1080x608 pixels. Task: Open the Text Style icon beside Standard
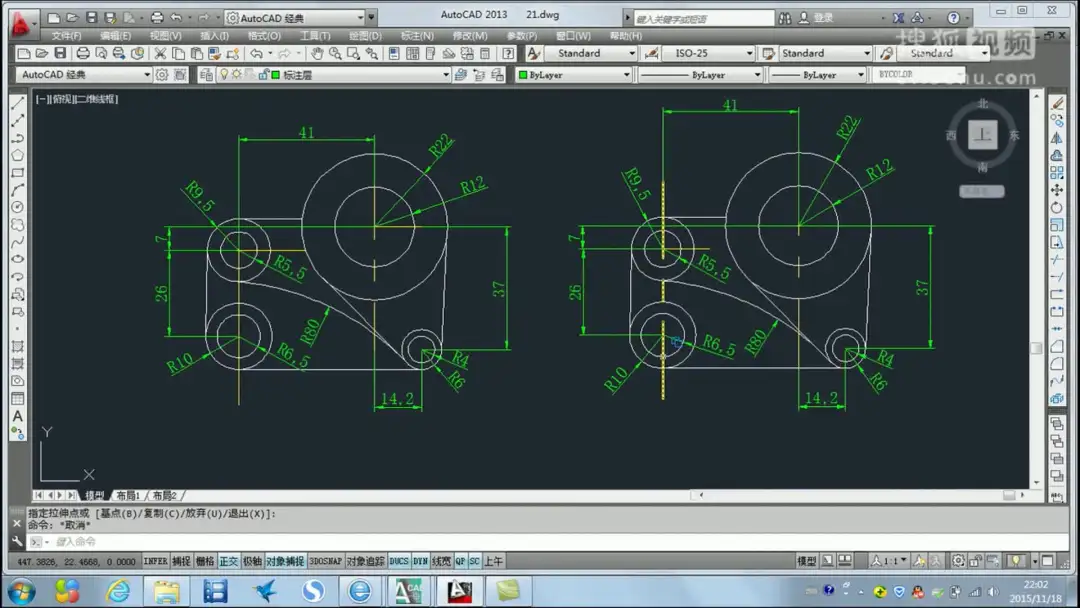tap(534, 53)
